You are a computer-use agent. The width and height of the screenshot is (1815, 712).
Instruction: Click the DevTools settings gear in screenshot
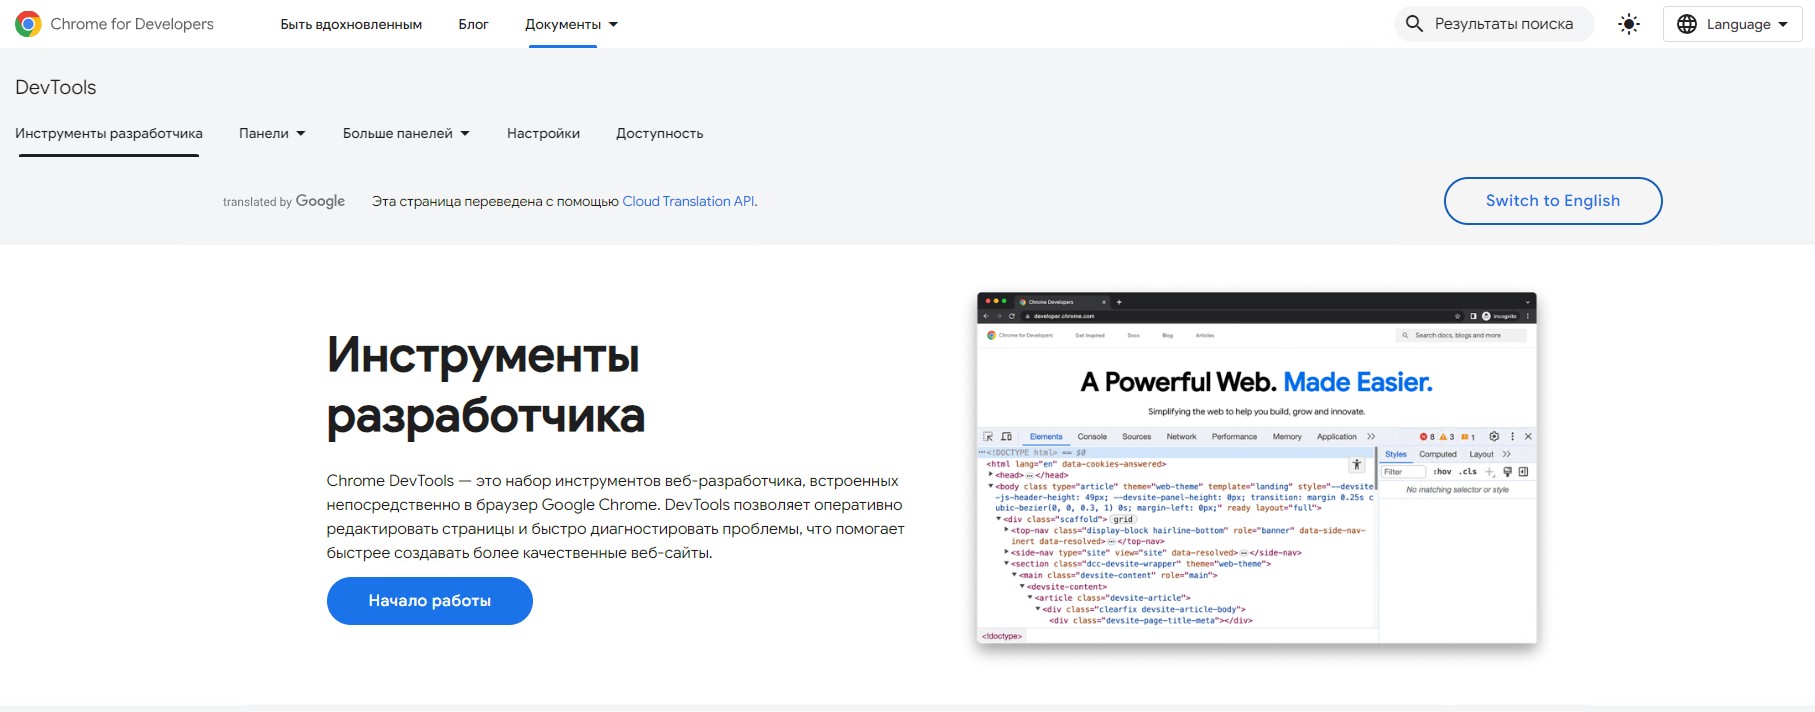point(1494,437)
